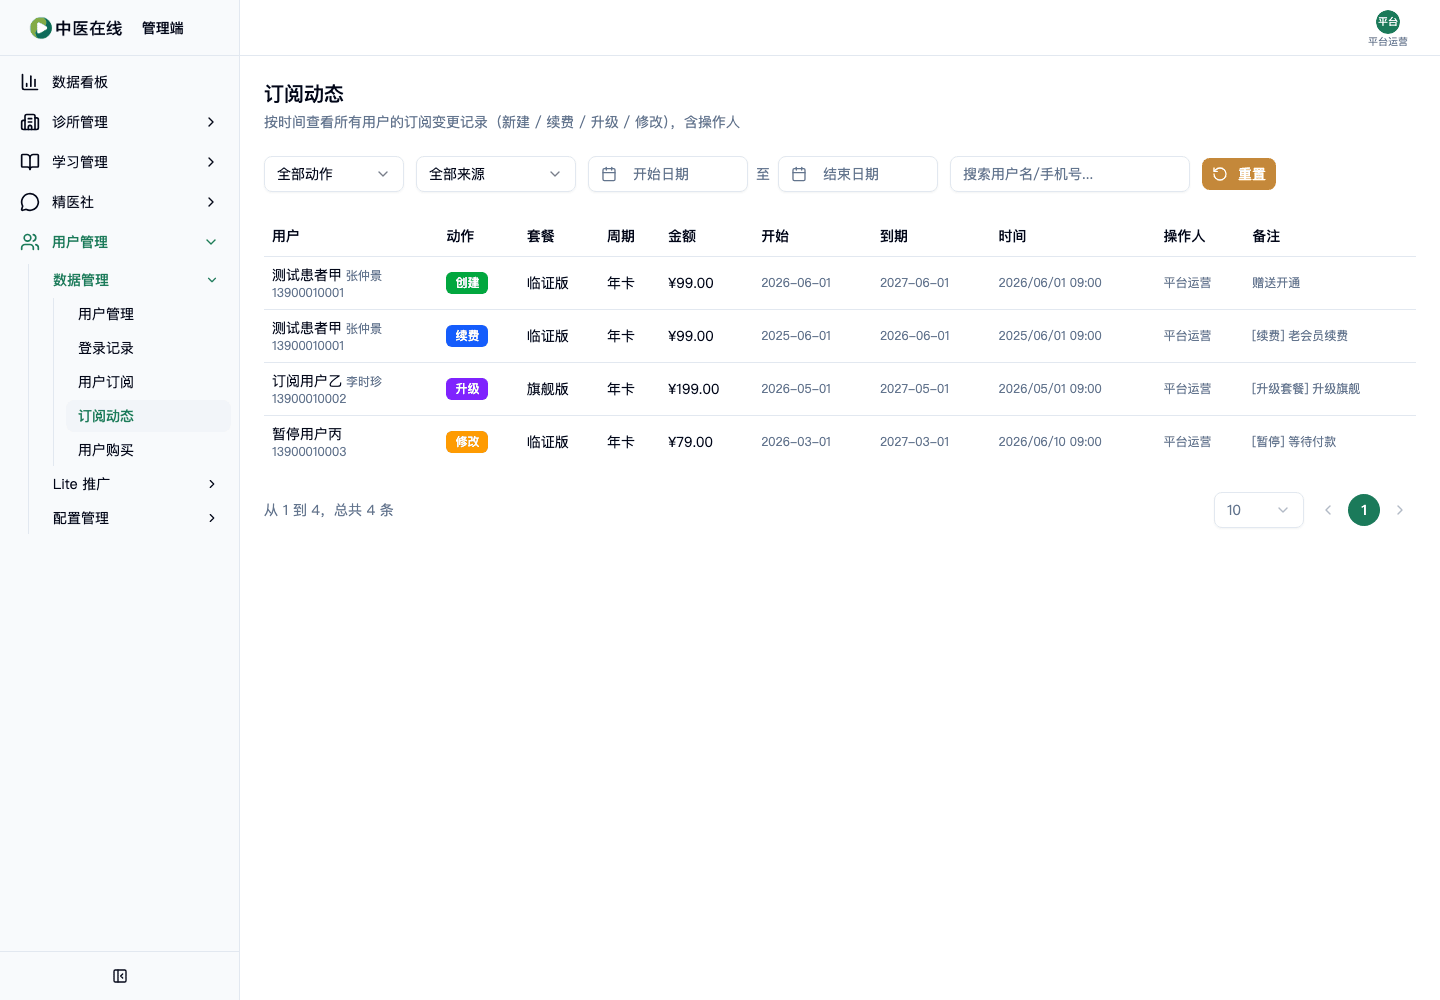This screenshot has height=1000, width=1440.
Task: Click the 升级 action tag
Action: tap(467, 389)
